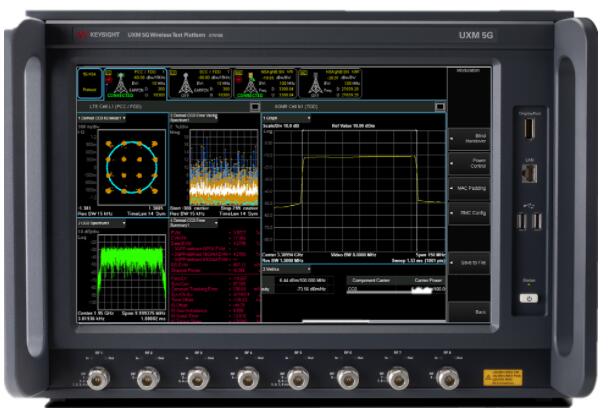The height and width of the screenshot is (420, 612).
Task: Tap the Save to File softkey
Action: (x=469, y=263)
